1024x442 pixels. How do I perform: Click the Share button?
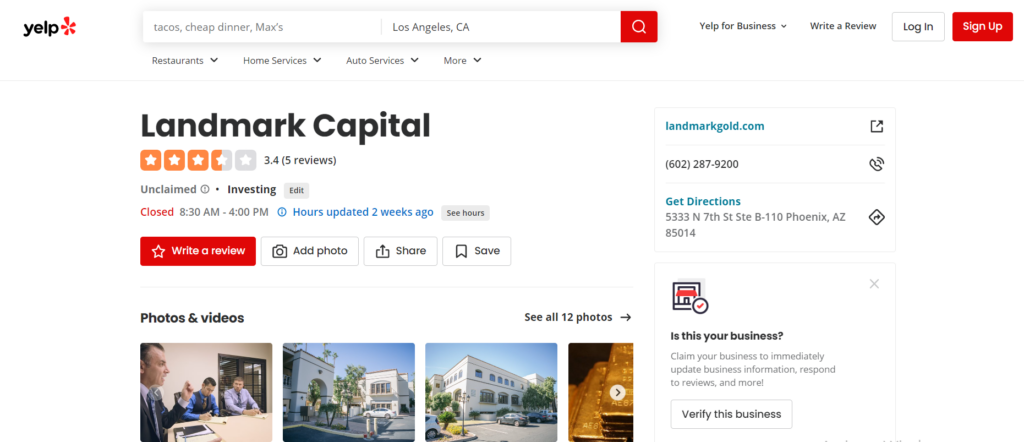pos(400,251)
